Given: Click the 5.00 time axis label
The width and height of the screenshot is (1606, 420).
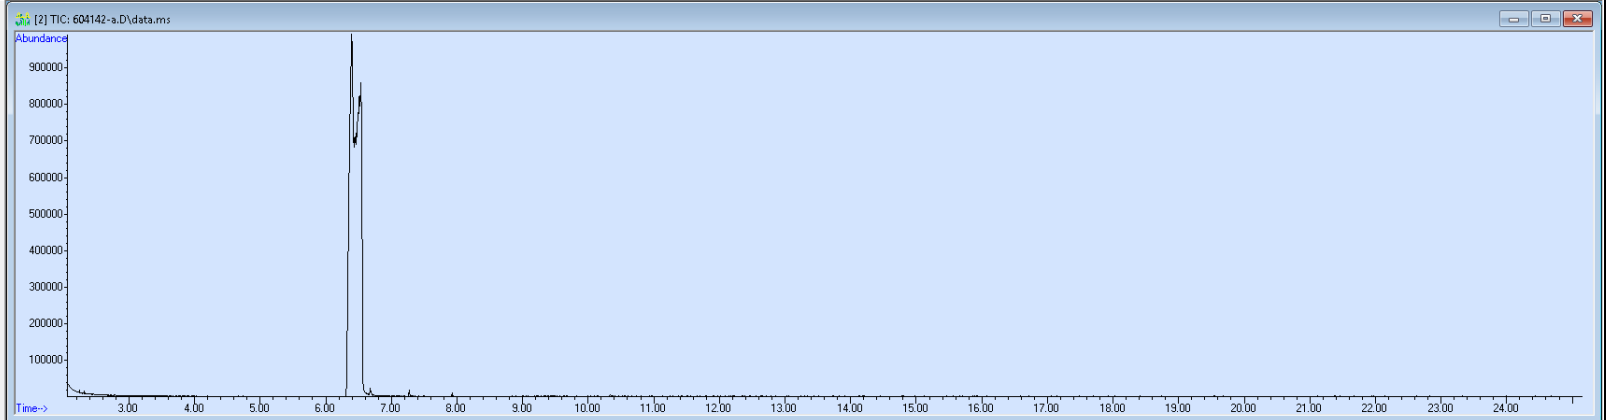Looking at the screenshot, I should pos(259,408).
